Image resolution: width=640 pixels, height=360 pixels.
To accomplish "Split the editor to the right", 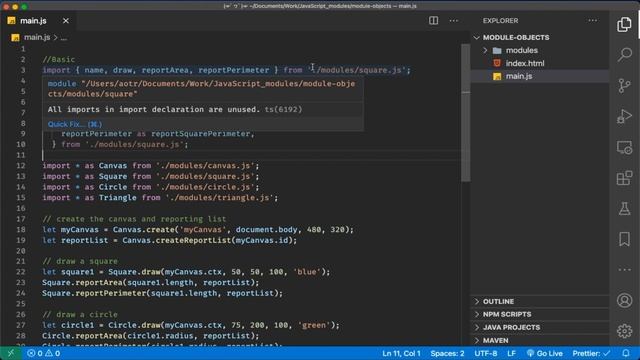I will click(x=433, y=20).
